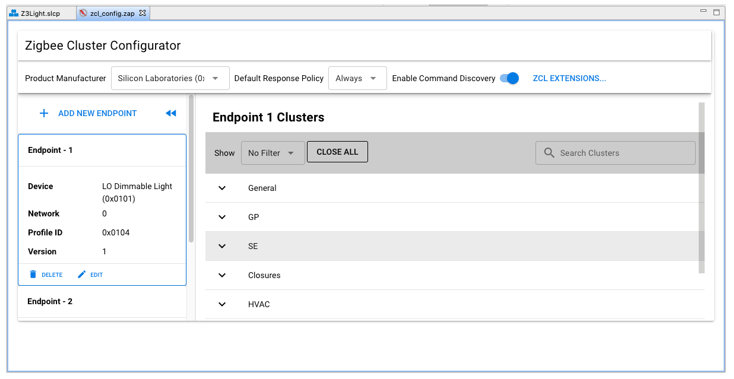Viewport: 734px width, 379px height.
Task: Click the CLOSE ALL button
Action: coord(337,152)
